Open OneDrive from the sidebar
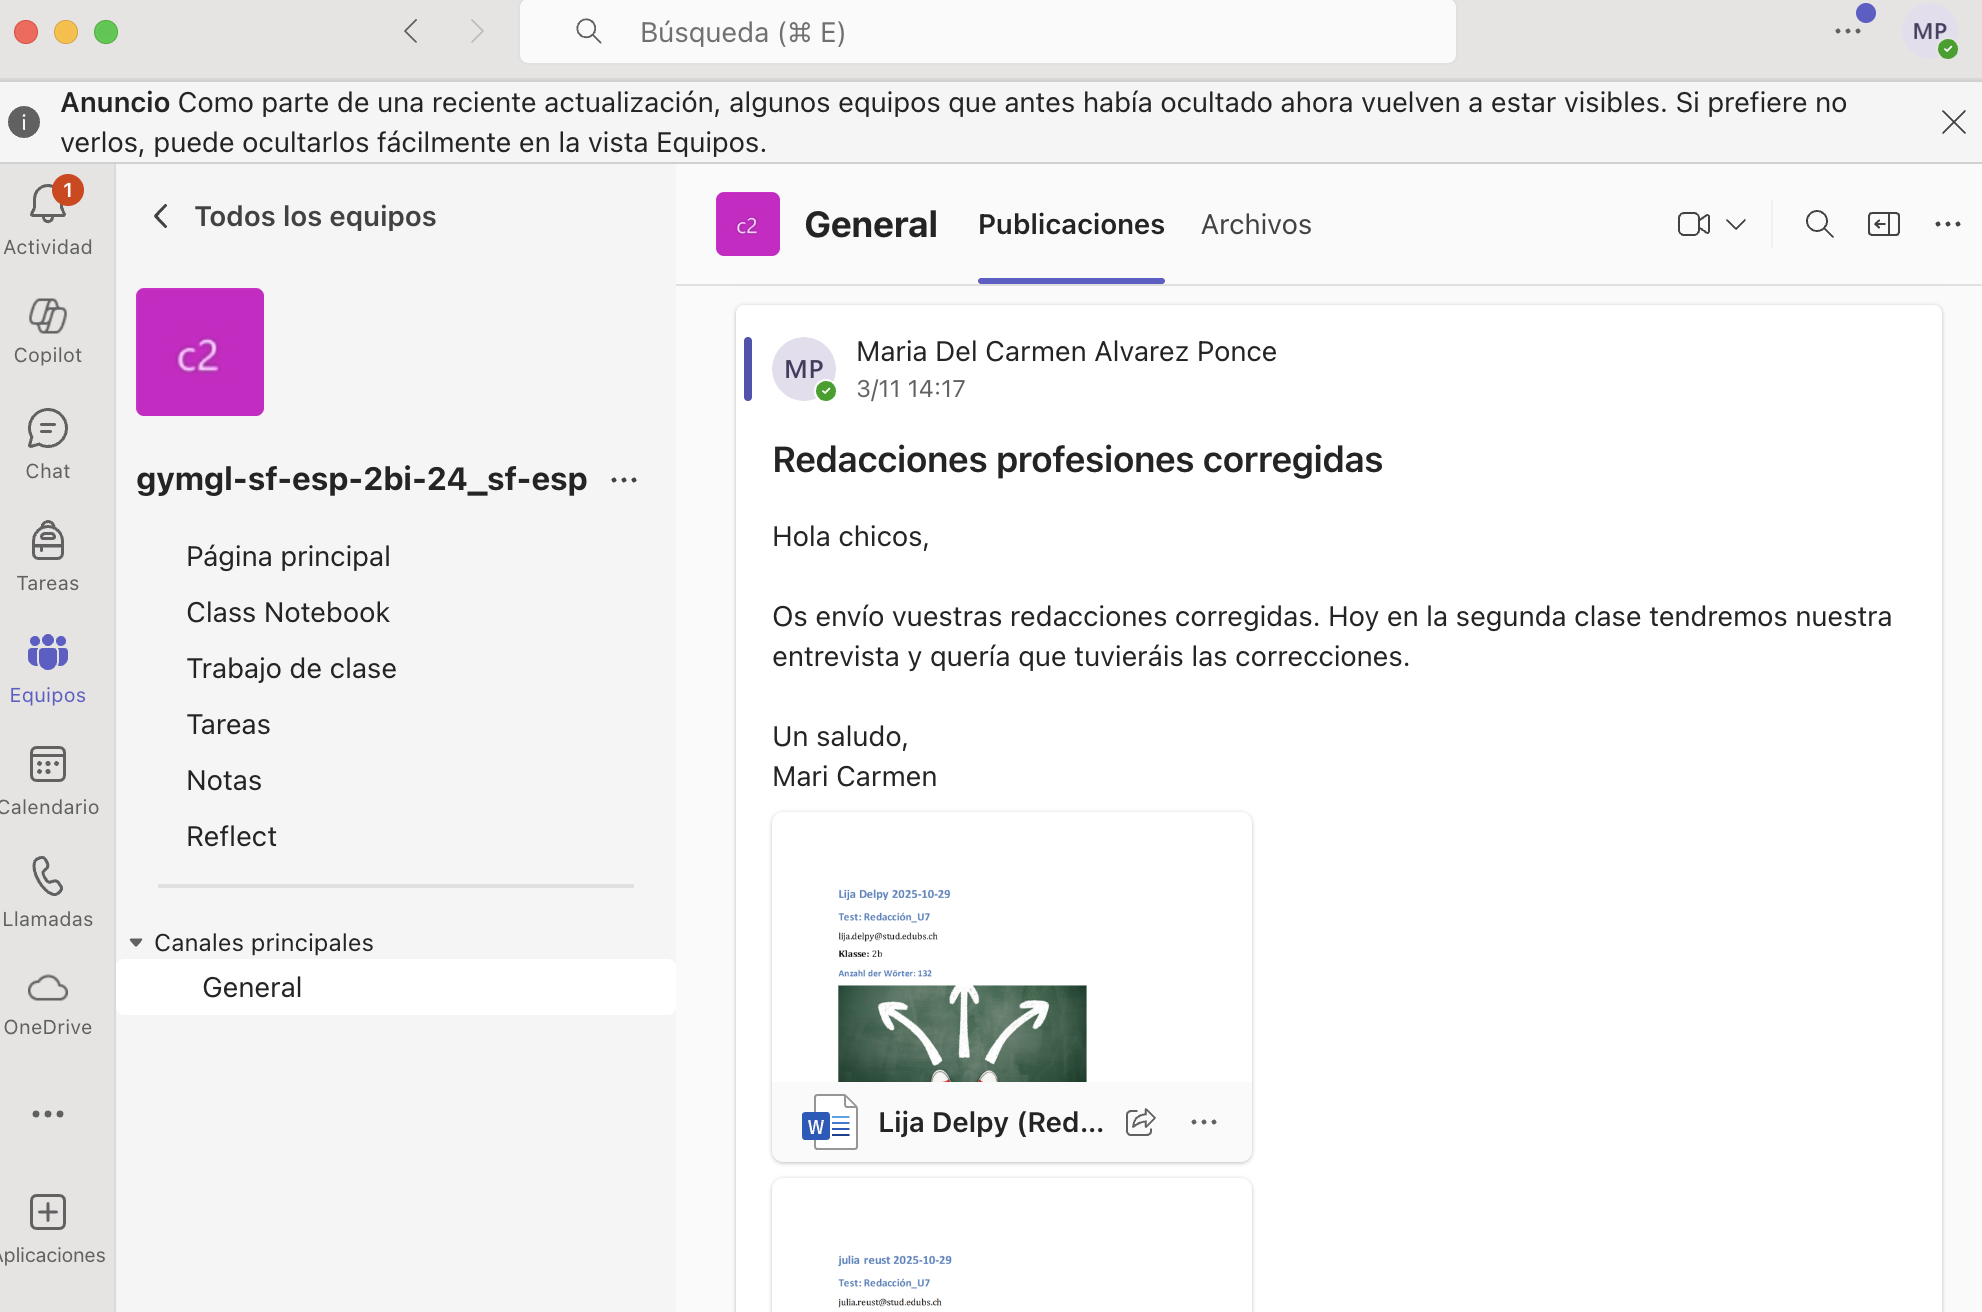The width and height of the screenshot is (1982, 1312). tap(47, 988)
